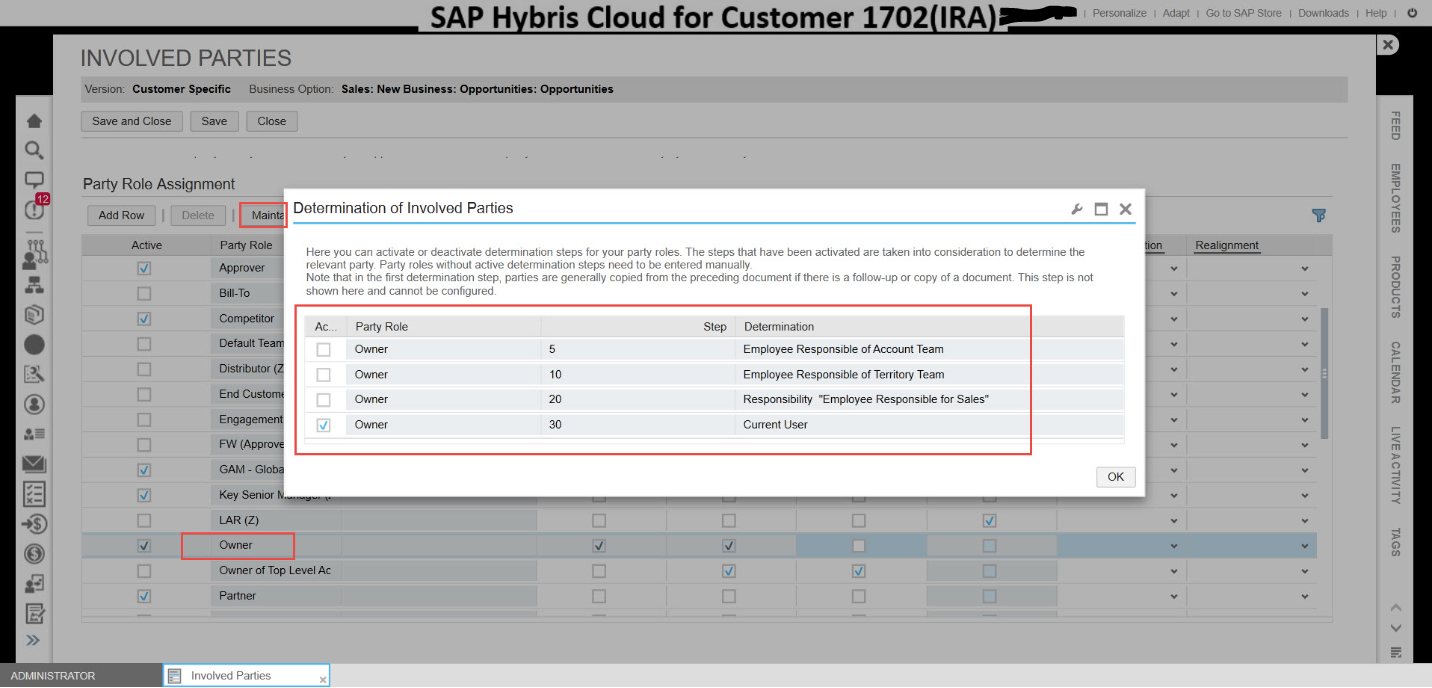This screenshot has height=688, width=1432.
Task: Toggle the Active checkbox for Bill-To
Action: pos(144,293)
